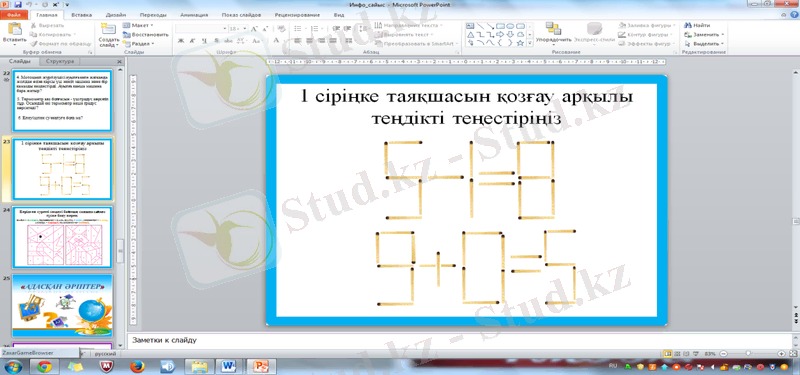
Task: Click the Восстановить button
Action: [146, 35]
